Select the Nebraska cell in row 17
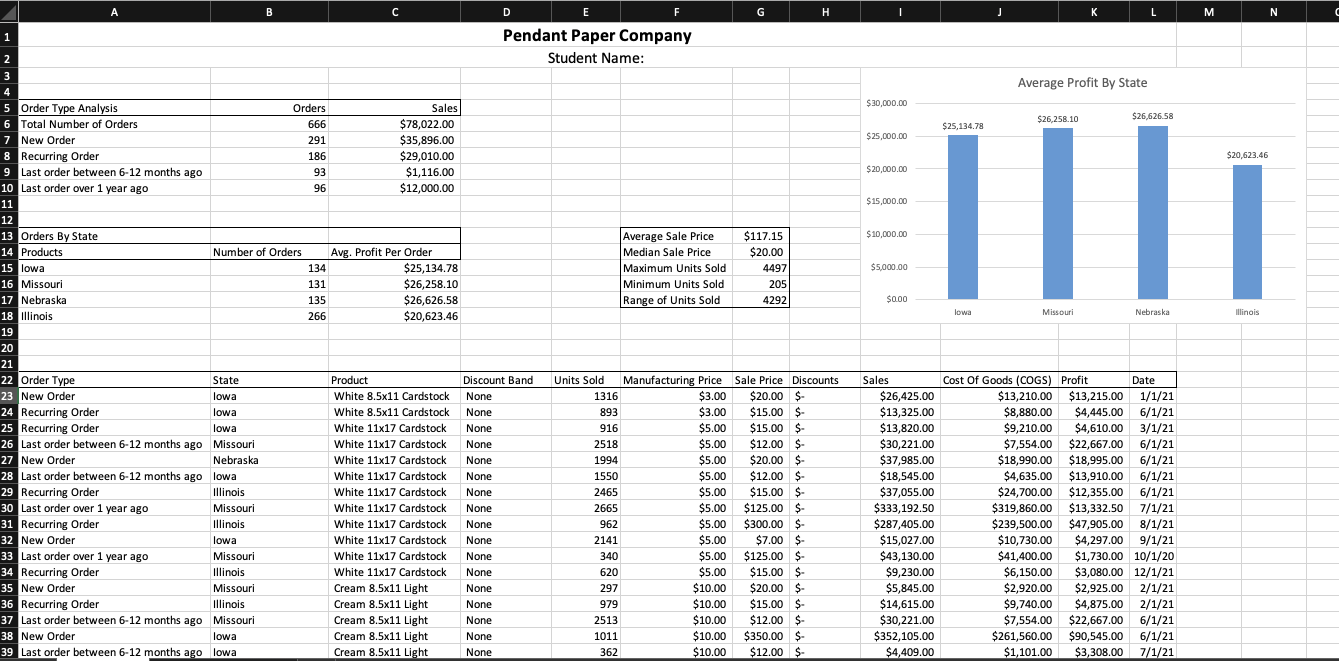 click(114, 300)
